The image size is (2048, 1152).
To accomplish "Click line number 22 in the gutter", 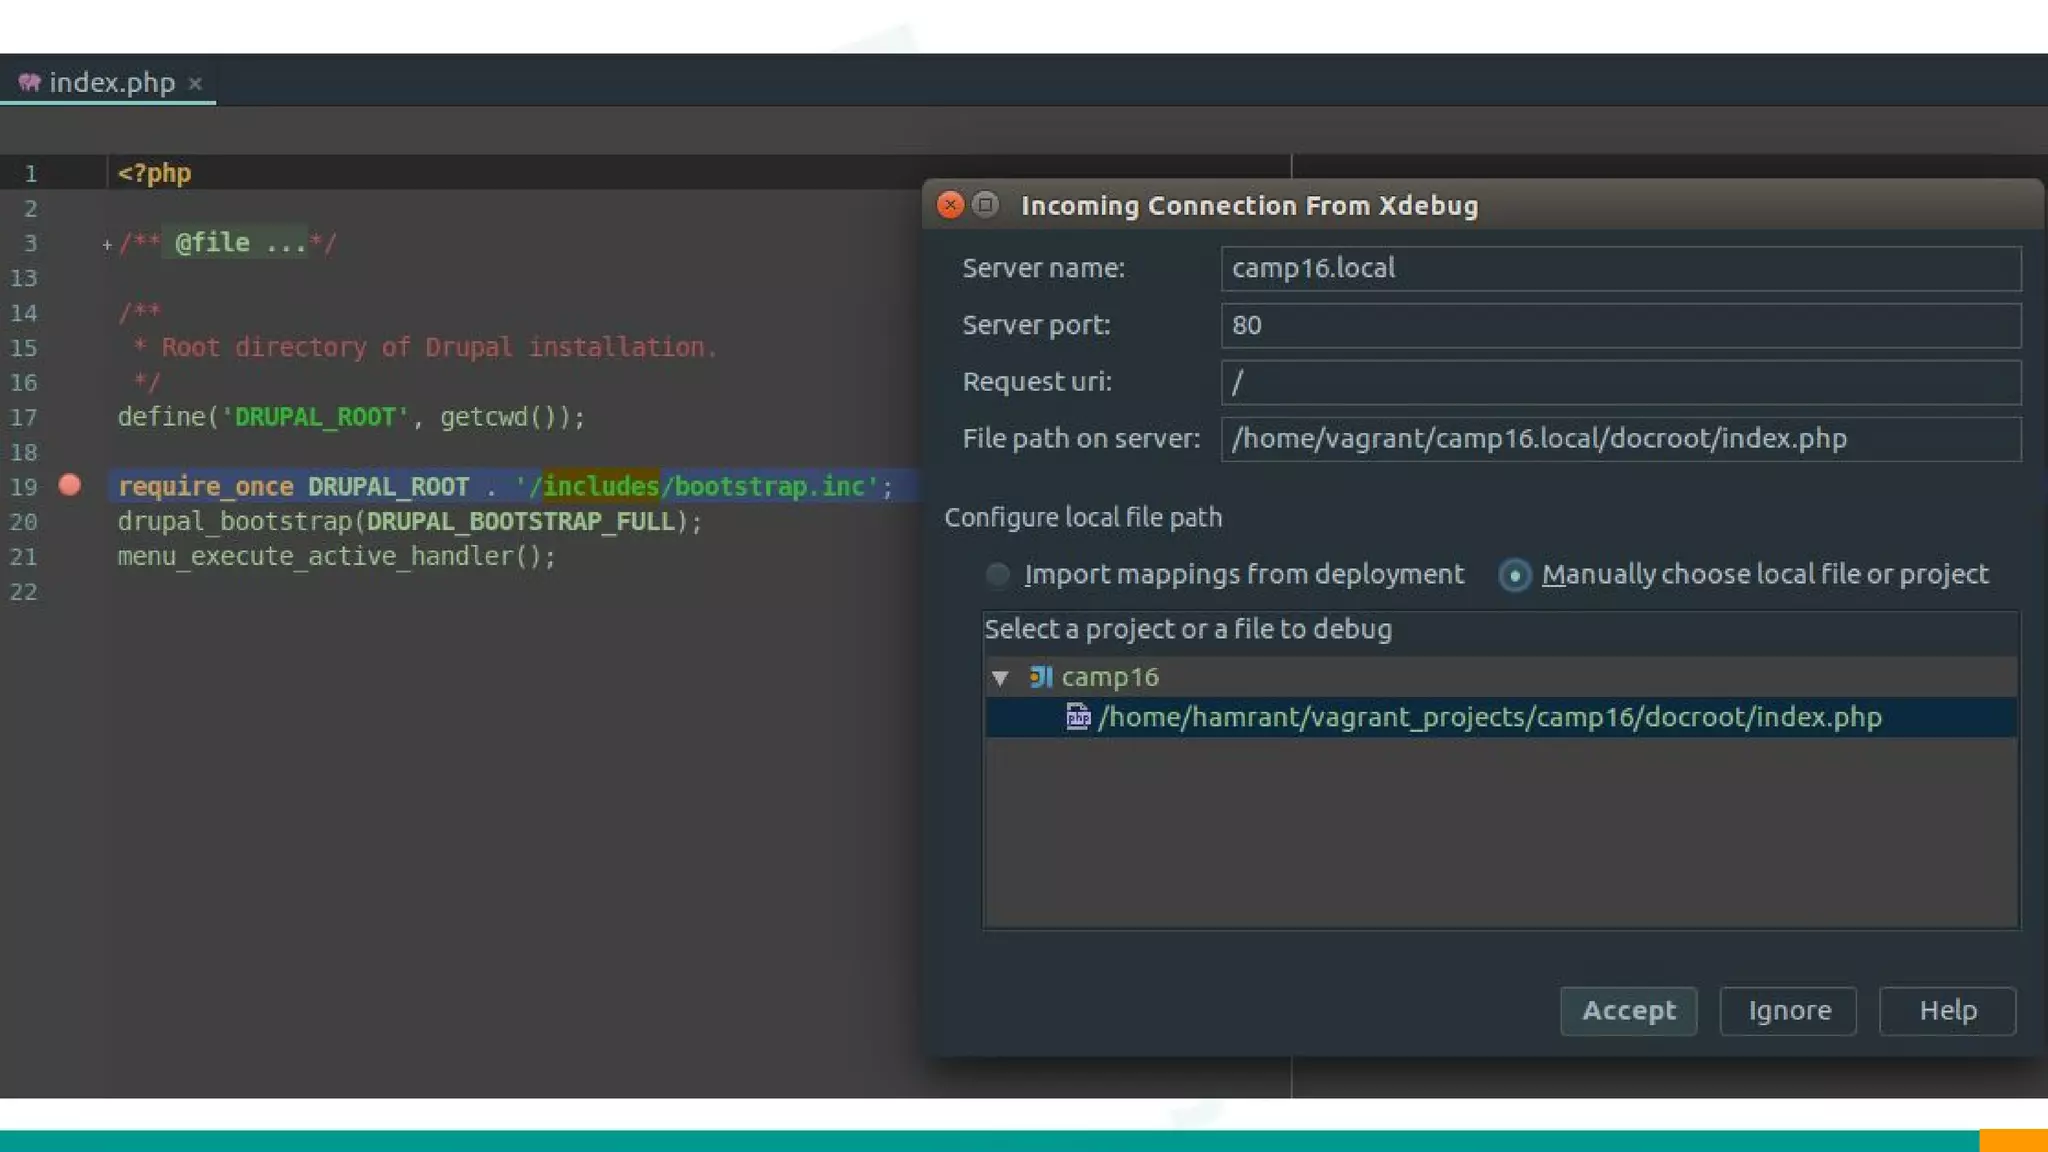I will coord(24,592).
